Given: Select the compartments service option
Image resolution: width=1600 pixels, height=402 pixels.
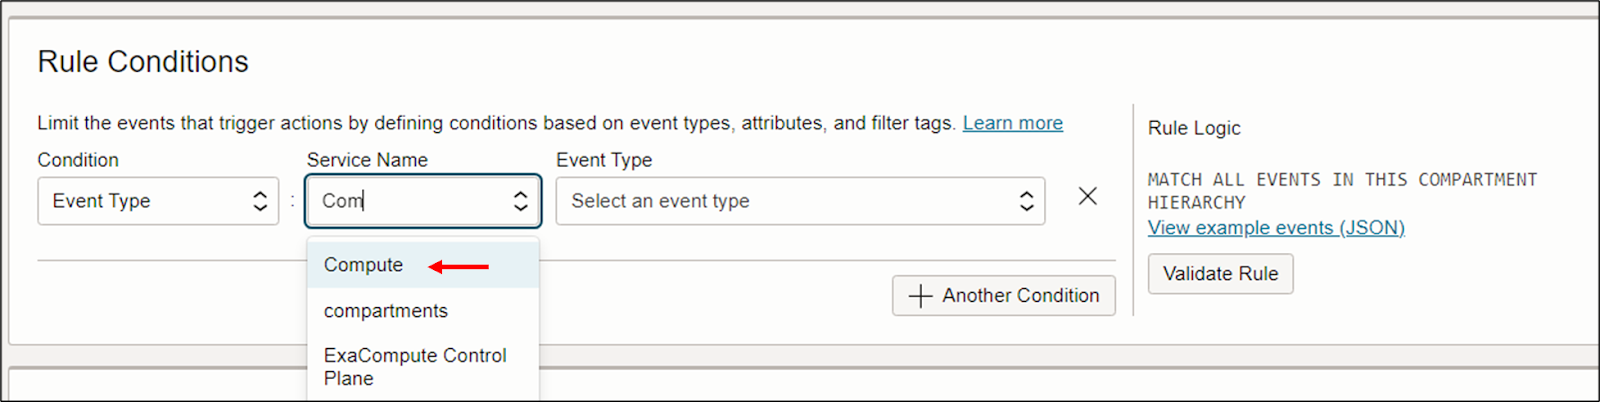Looking at the screenshot, I should [386, 311].
